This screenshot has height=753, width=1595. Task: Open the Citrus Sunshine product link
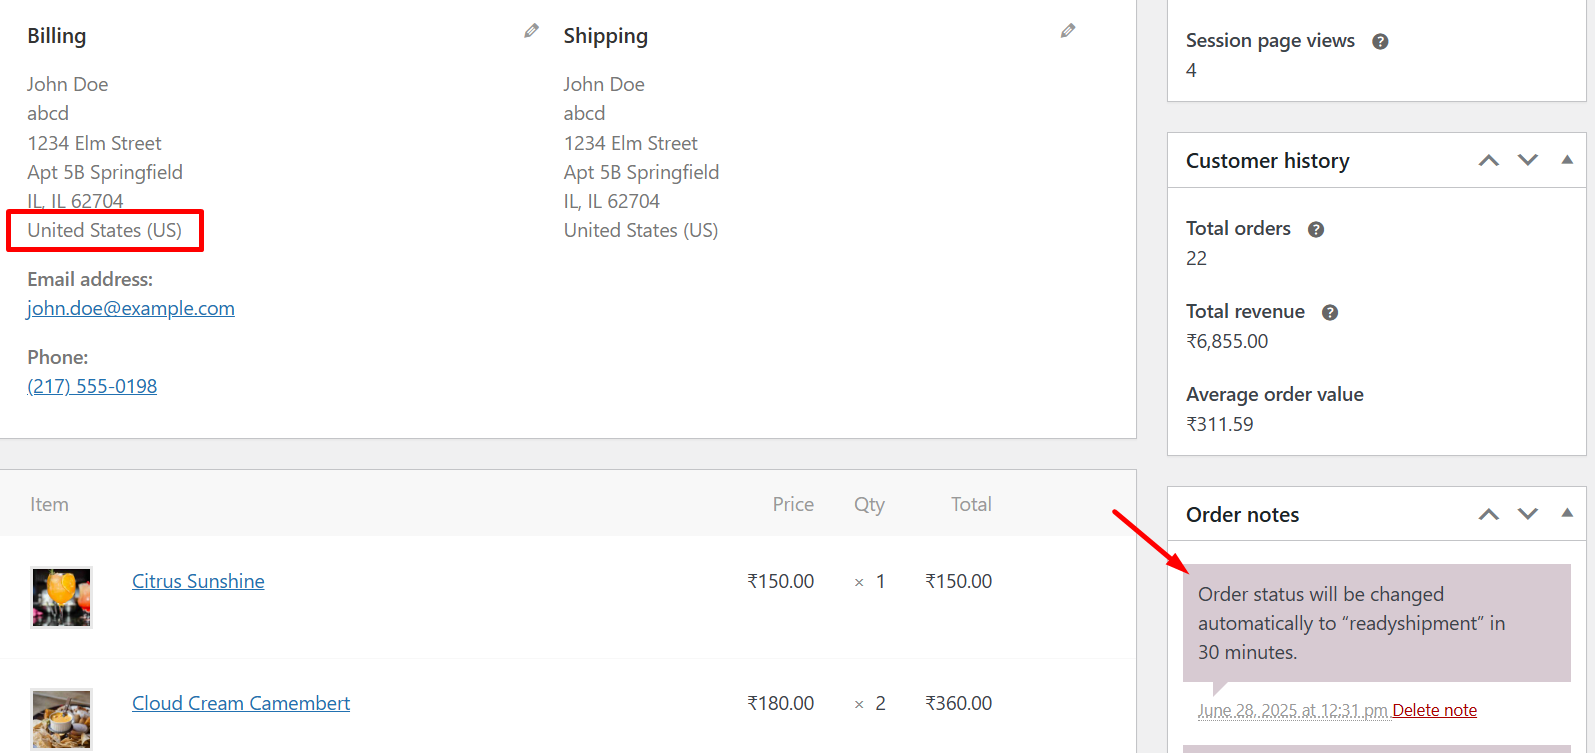(x=198, y=581)
